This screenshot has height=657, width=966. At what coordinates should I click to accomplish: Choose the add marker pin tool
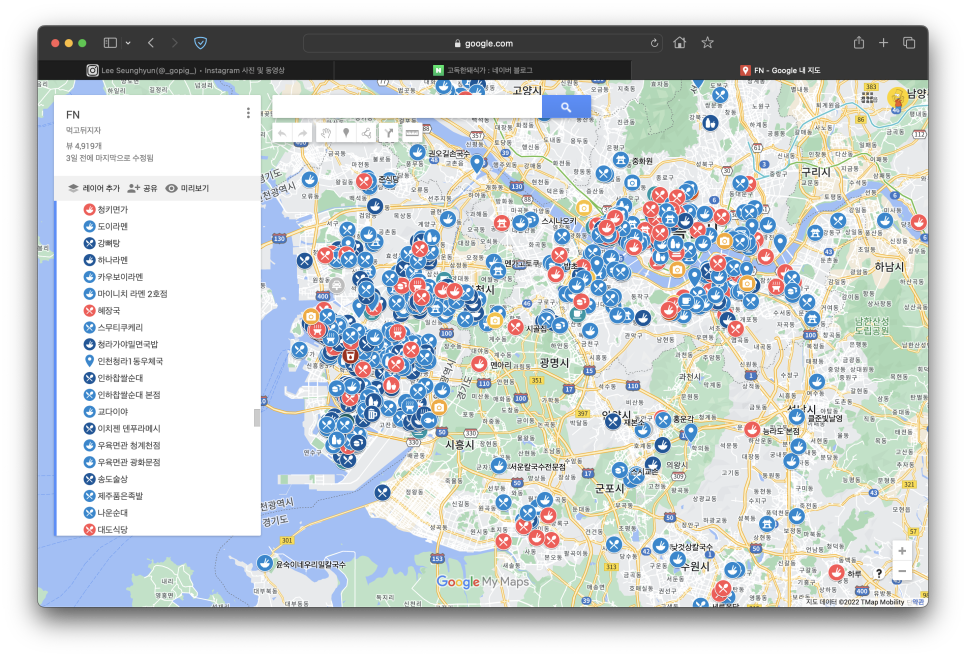click(346, 133)
